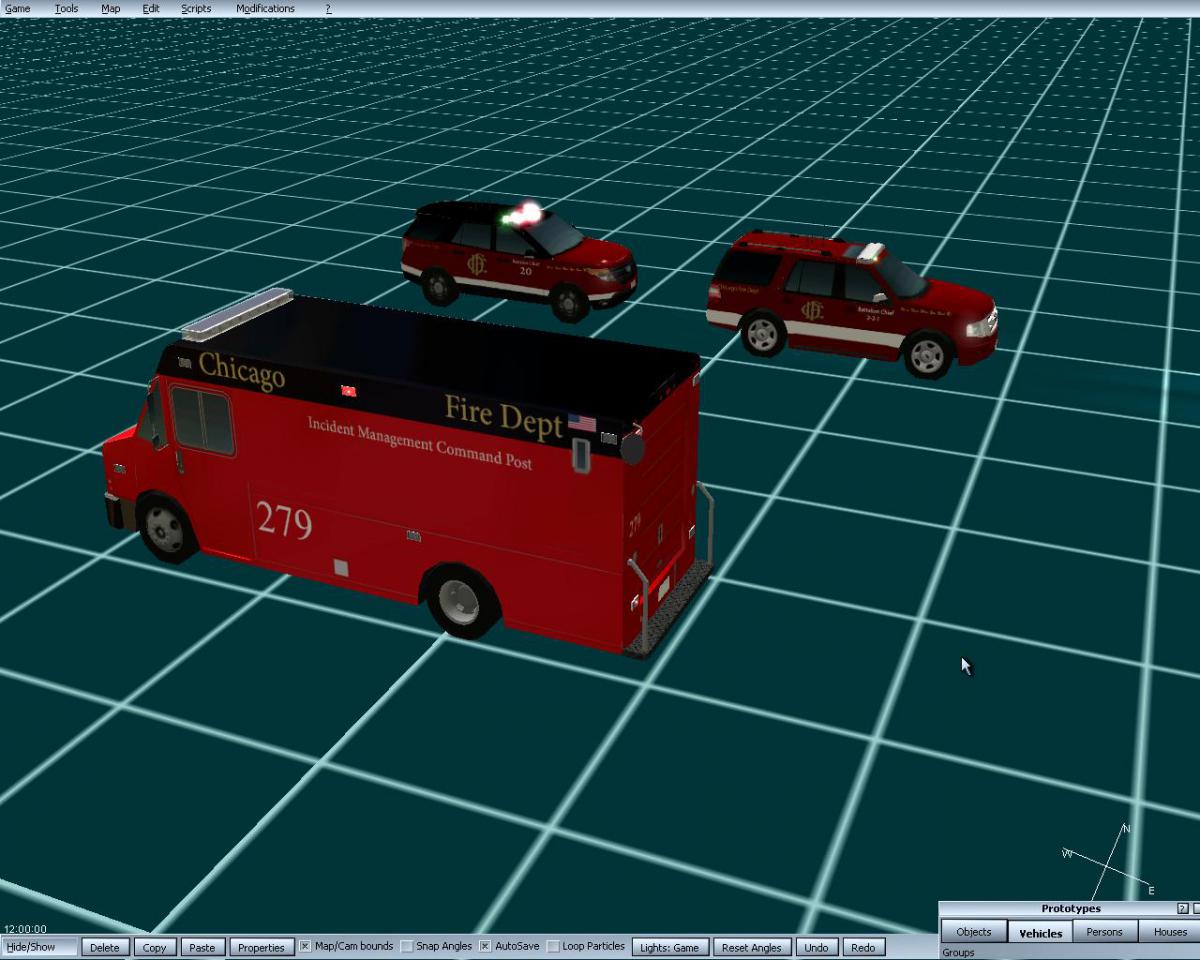Click the compass orientation indicator
1200x960 pixels.
(x=1110, y=859)
